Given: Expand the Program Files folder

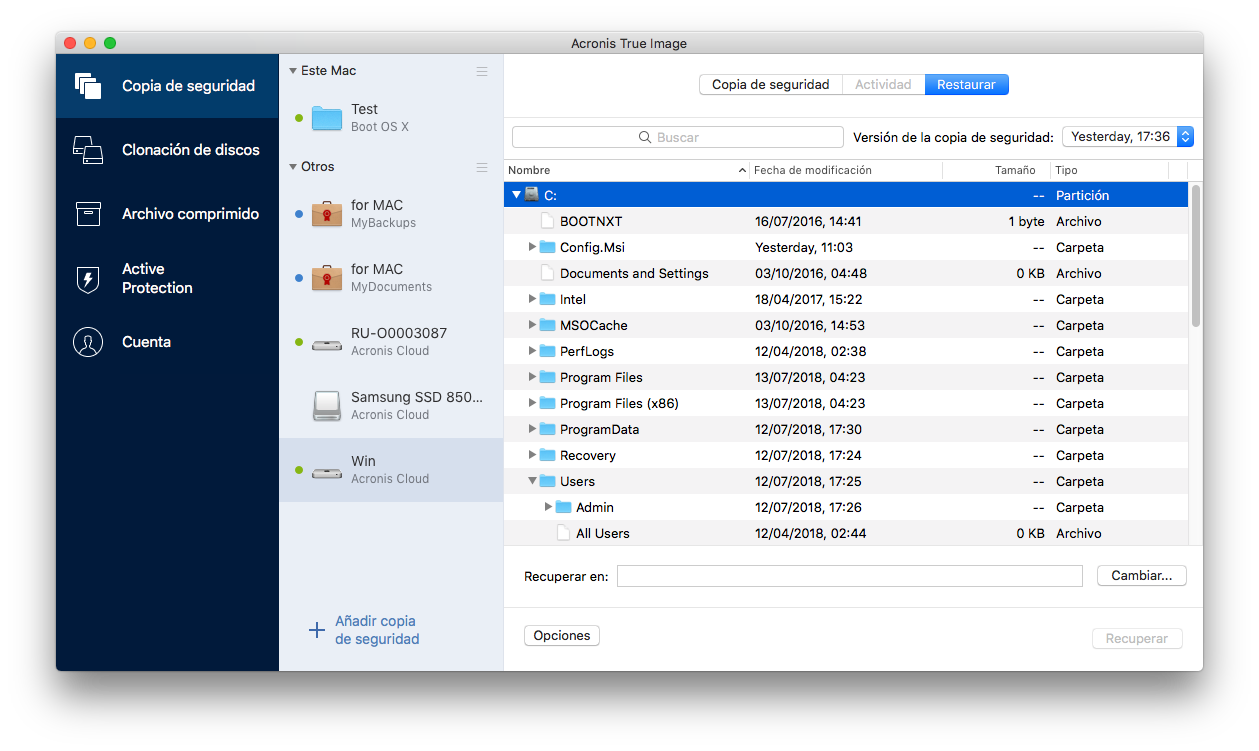Looking at the screenshot, I should (533, 377).
